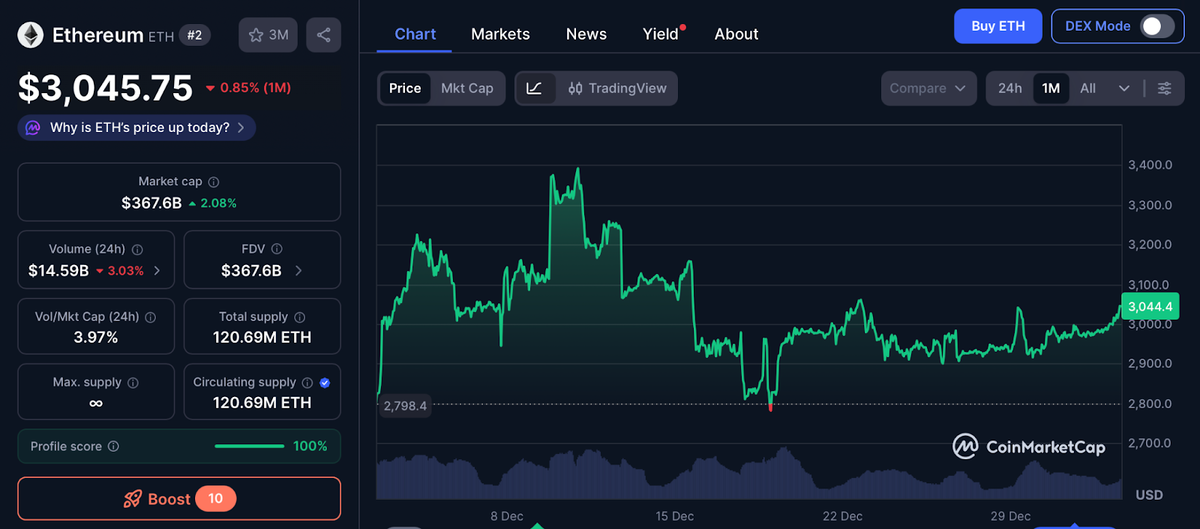Open the About tab
The height and width of the screenshot is (529, 1200).
pyautogui.click(x=736, y=34)
